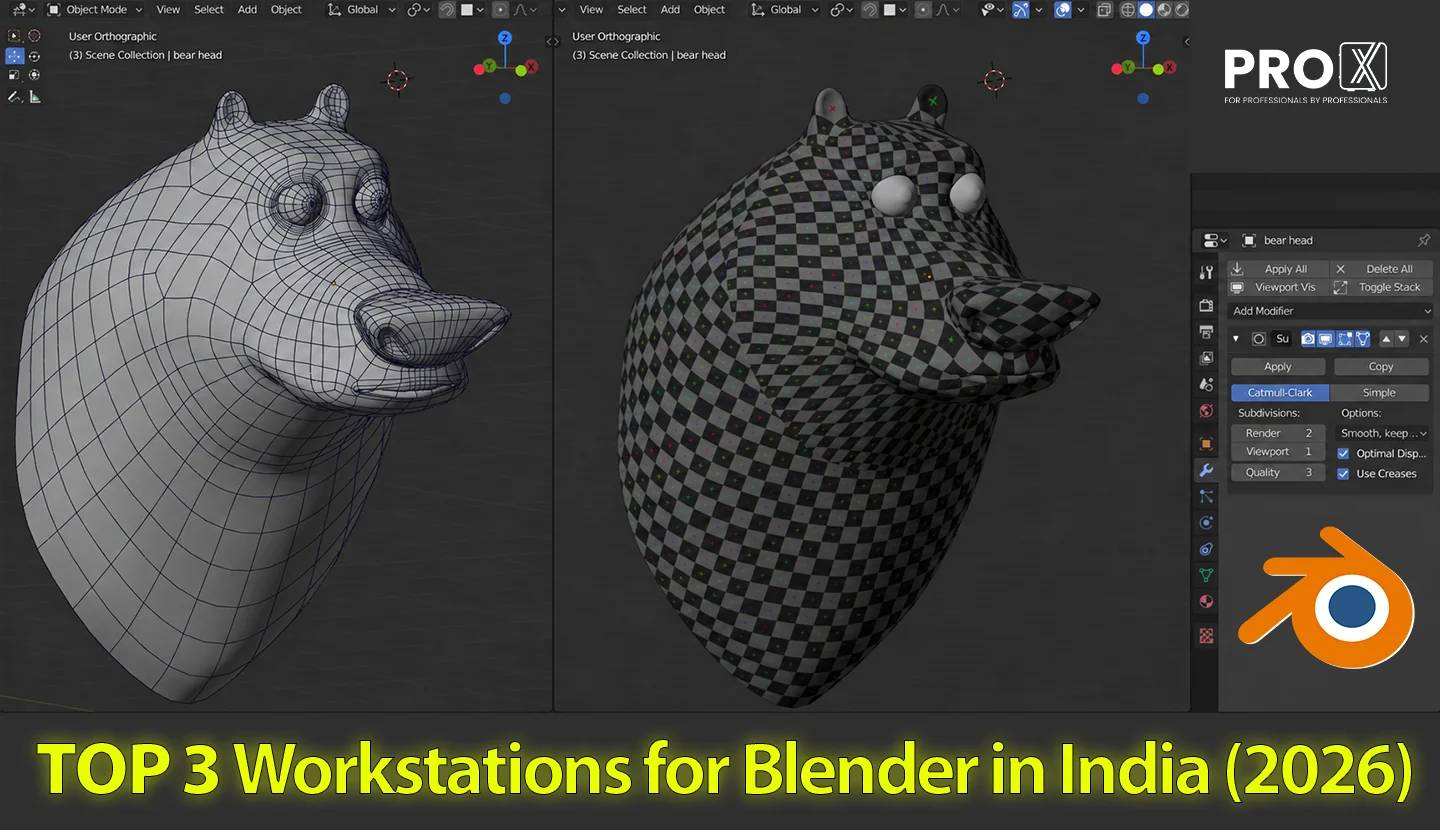Open left viewport Object menu
Image resolution: width=1440 pixels, height=830 pixels.
pos(286,10)
